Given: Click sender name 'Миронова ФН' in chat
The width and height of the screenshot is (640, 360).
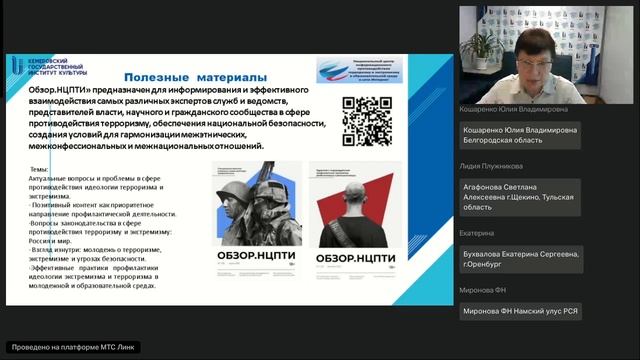Looking at the screenshot, I should point(482,290).
